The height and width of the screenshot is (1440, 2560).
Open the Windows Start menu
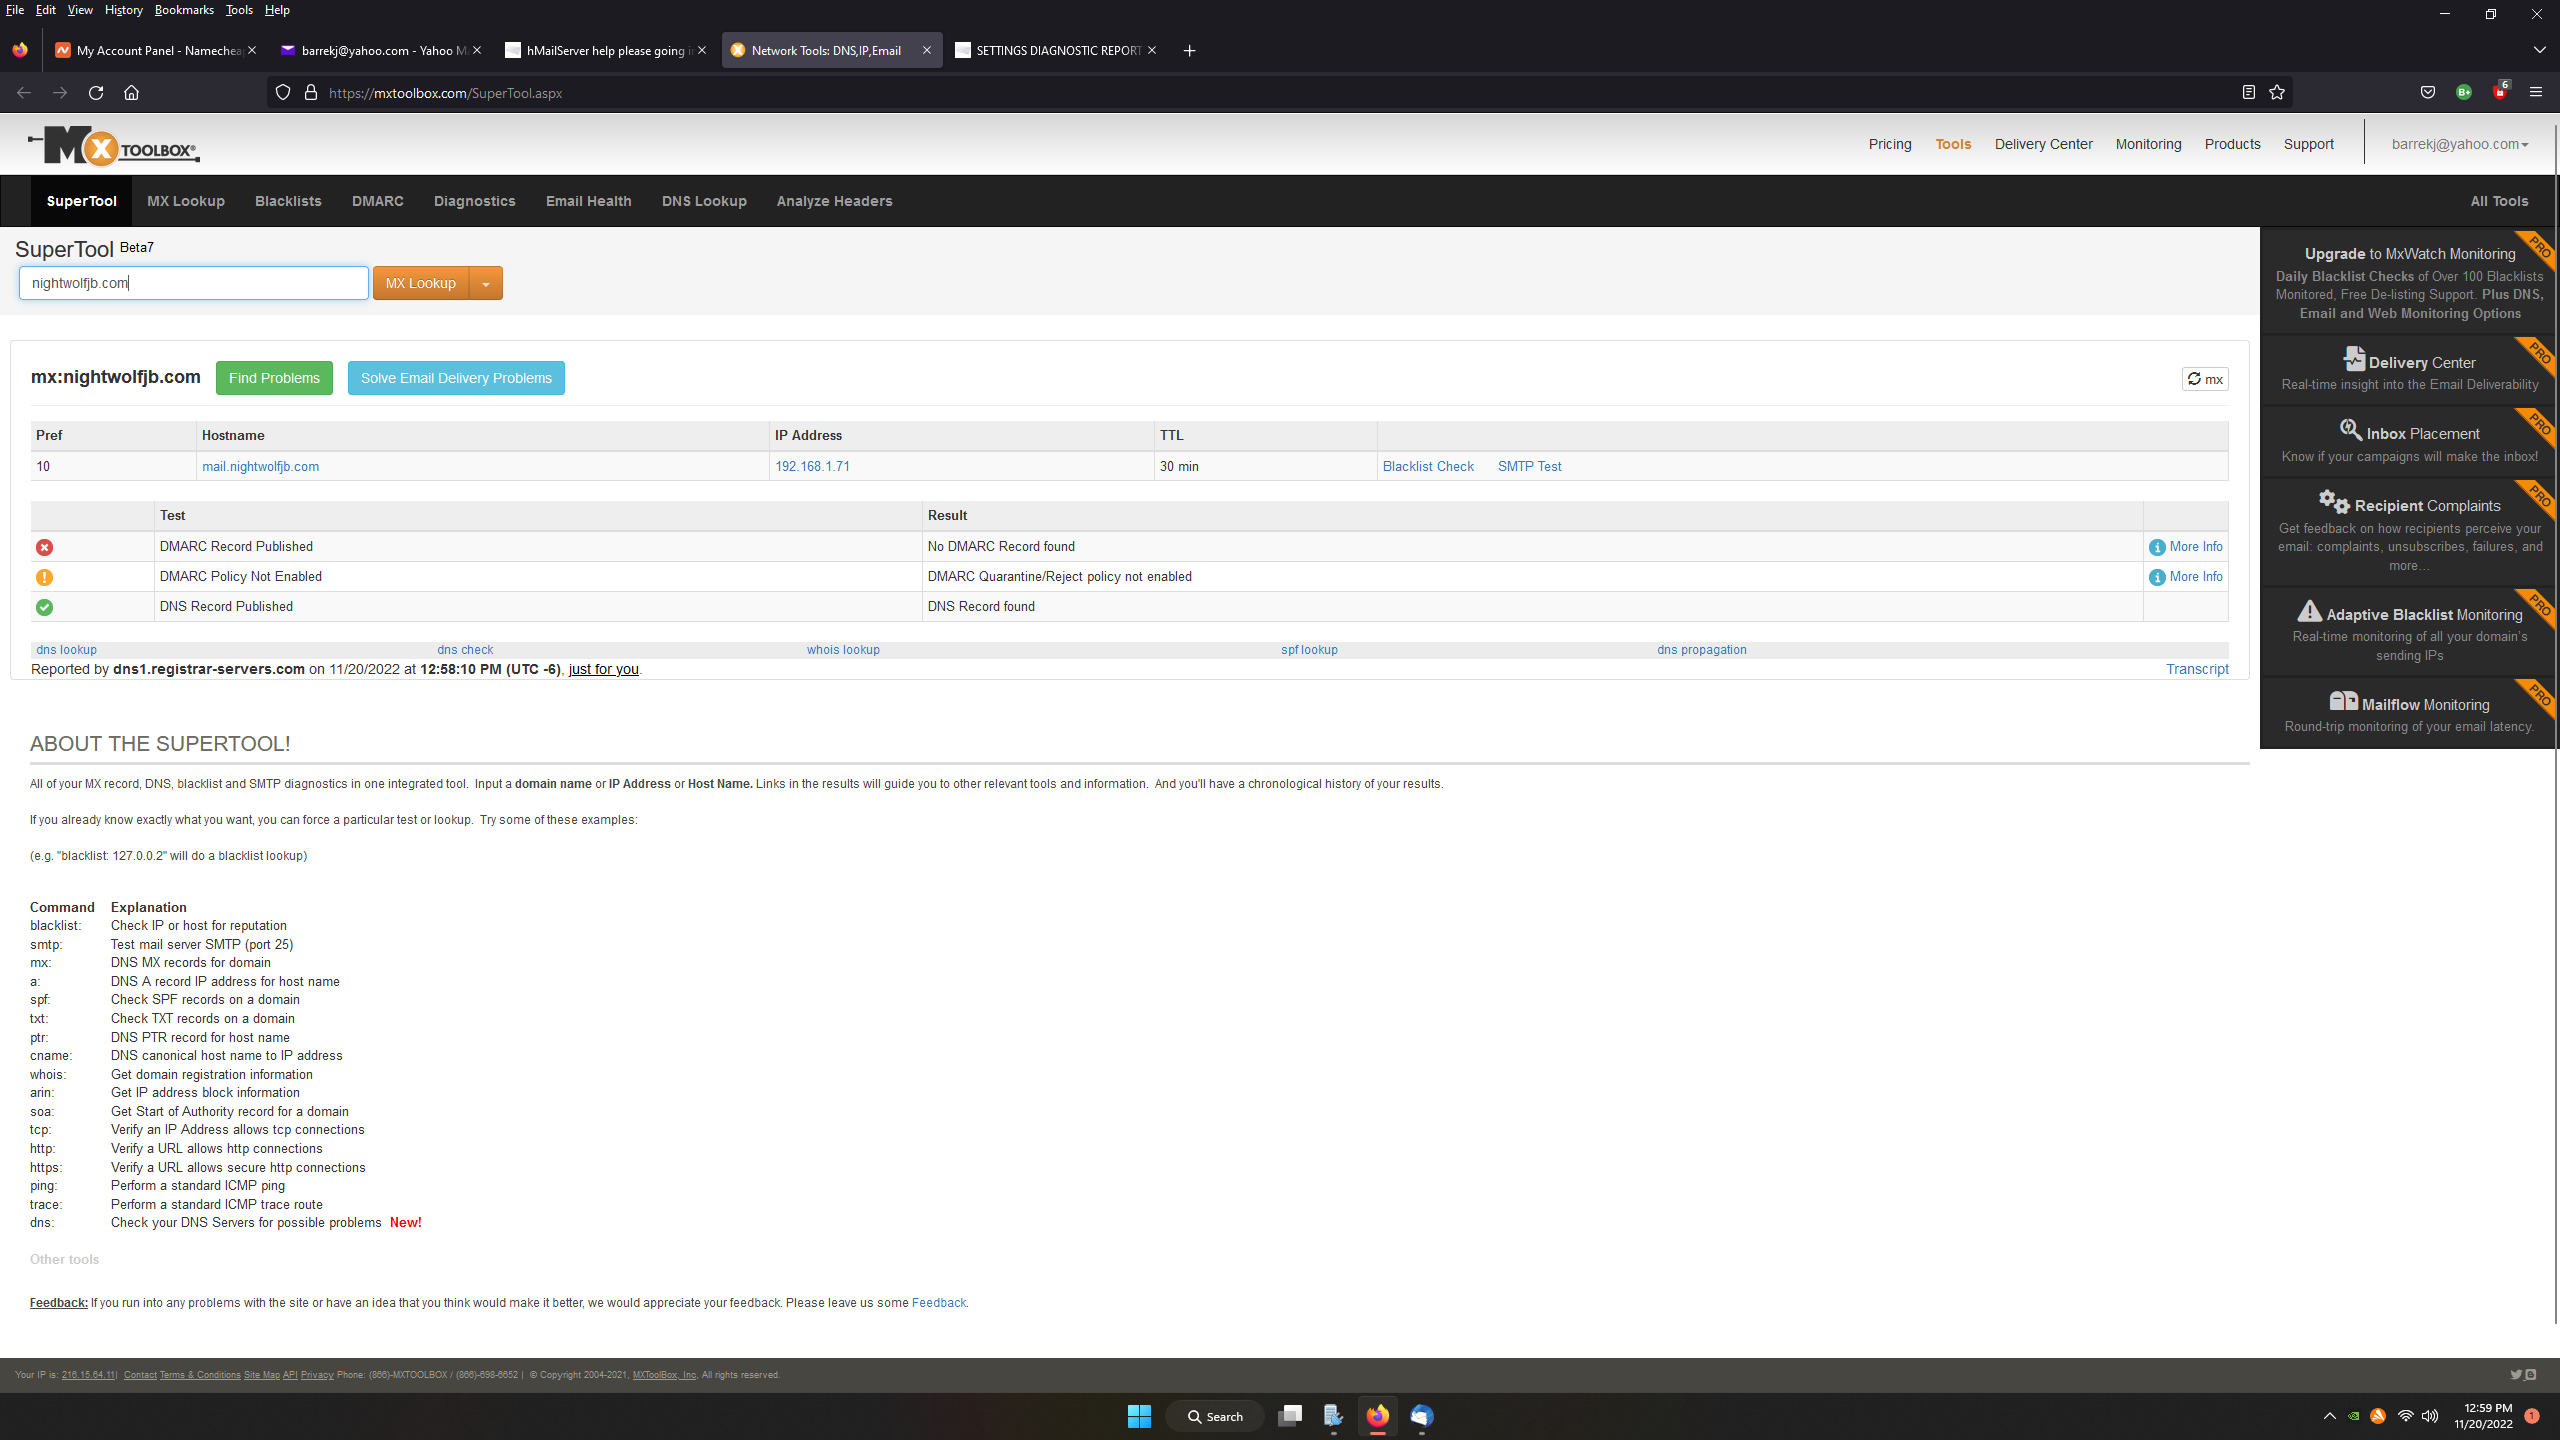click(x=1139, y=1416)
